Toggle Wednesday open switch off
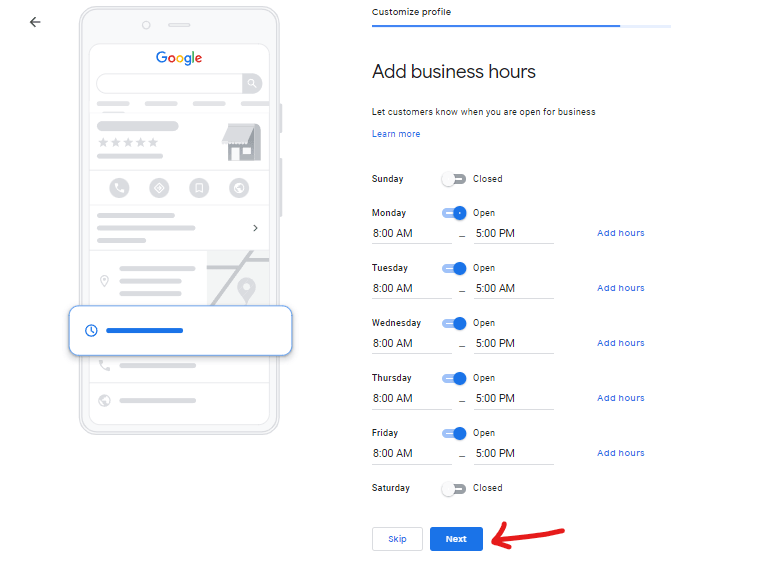This screenshot has height=578, width=772. tap(454, 323)
